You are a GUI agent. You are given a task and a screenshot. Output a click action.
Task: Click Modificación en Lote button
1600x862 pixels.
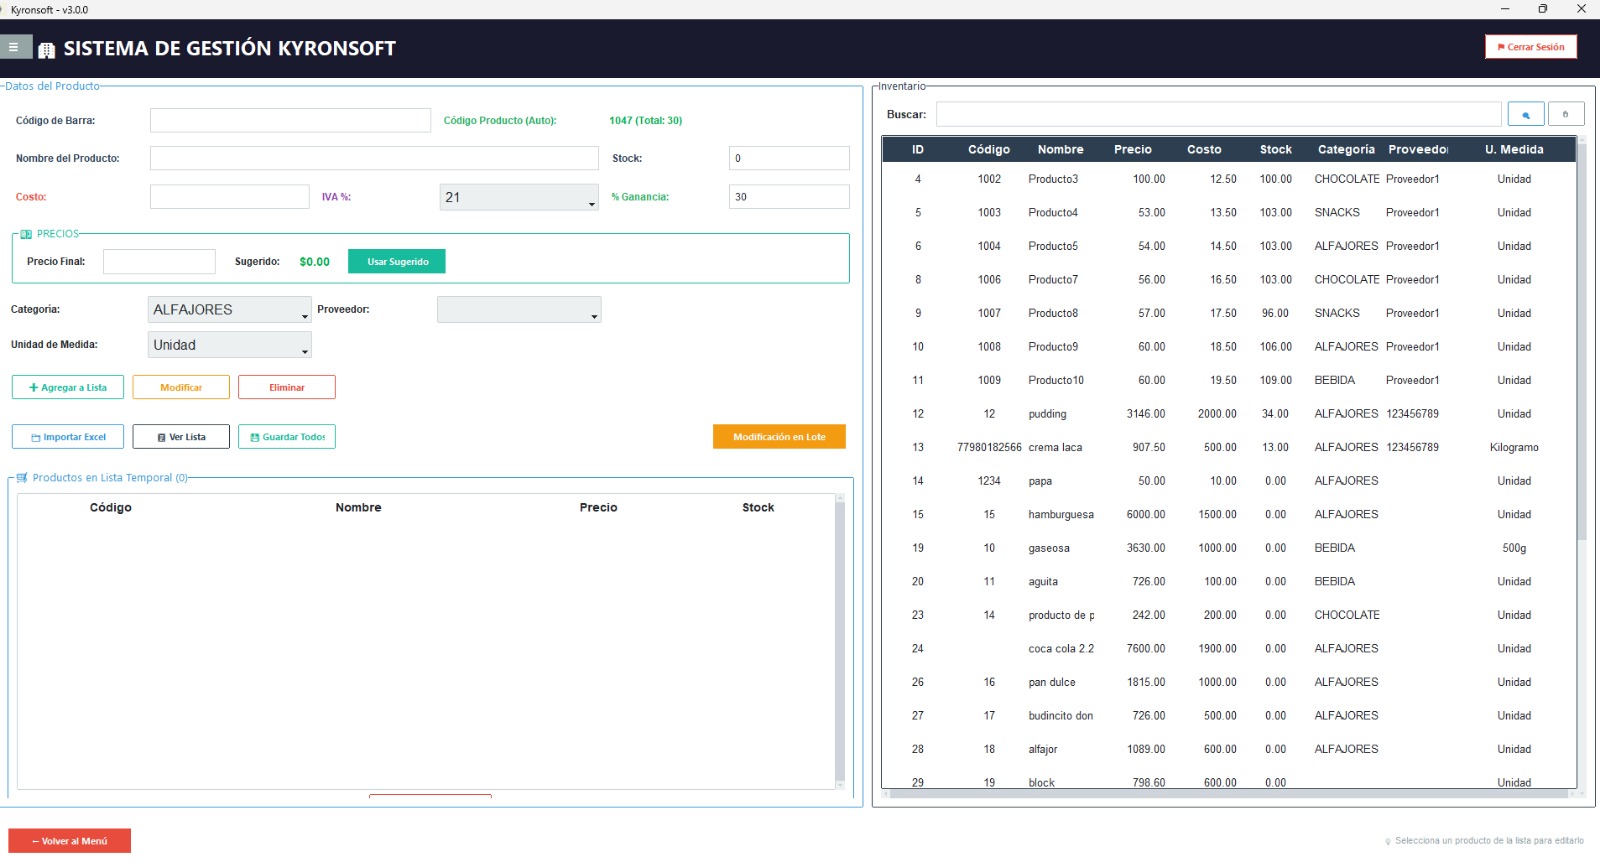[779, 437]
